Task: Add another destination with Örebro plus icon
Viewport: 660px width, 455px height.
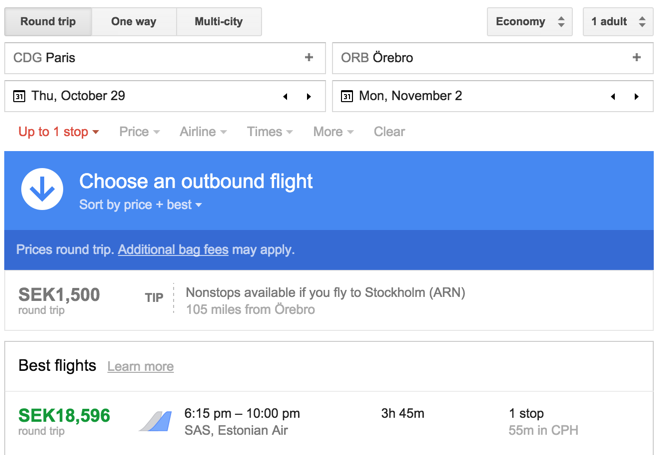Action: [x=636, y=58]
